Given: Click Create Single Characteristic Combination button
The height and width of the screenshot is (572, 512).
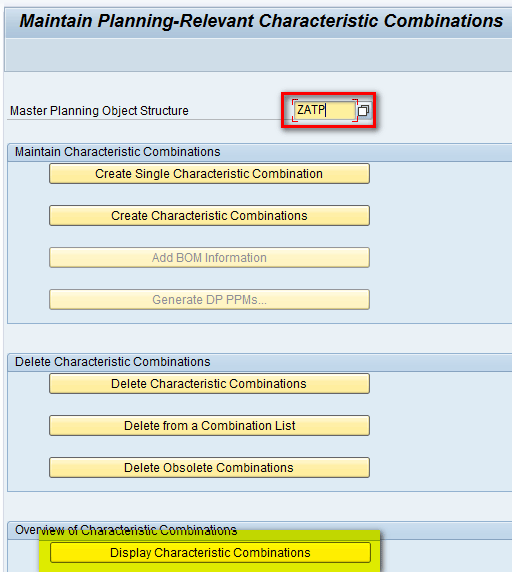Looking at the screenshot, I should (x=209, y=174).
